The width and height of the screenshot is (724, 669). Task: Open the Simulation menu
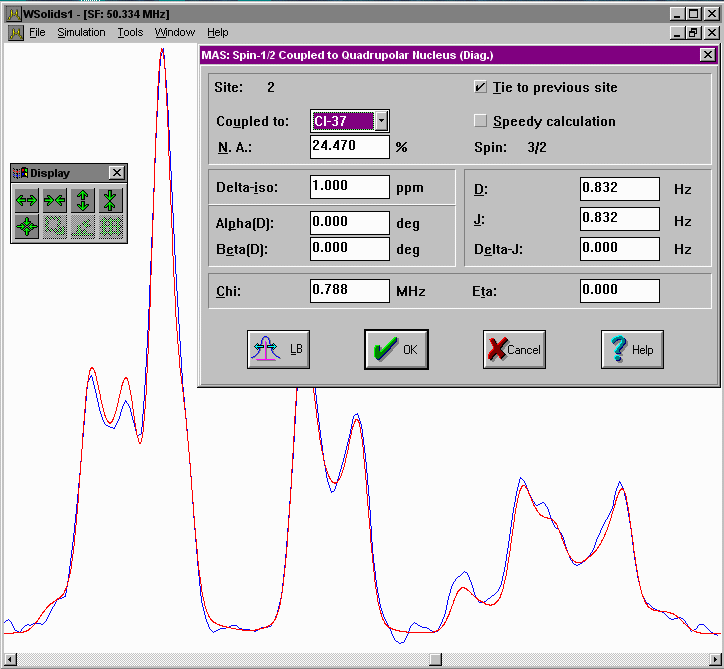[81, 32]
